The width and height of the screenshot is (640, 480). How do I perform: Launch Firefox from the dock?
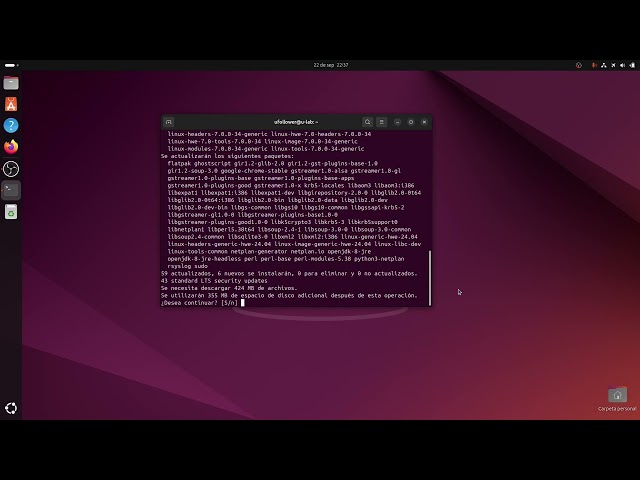11,147
